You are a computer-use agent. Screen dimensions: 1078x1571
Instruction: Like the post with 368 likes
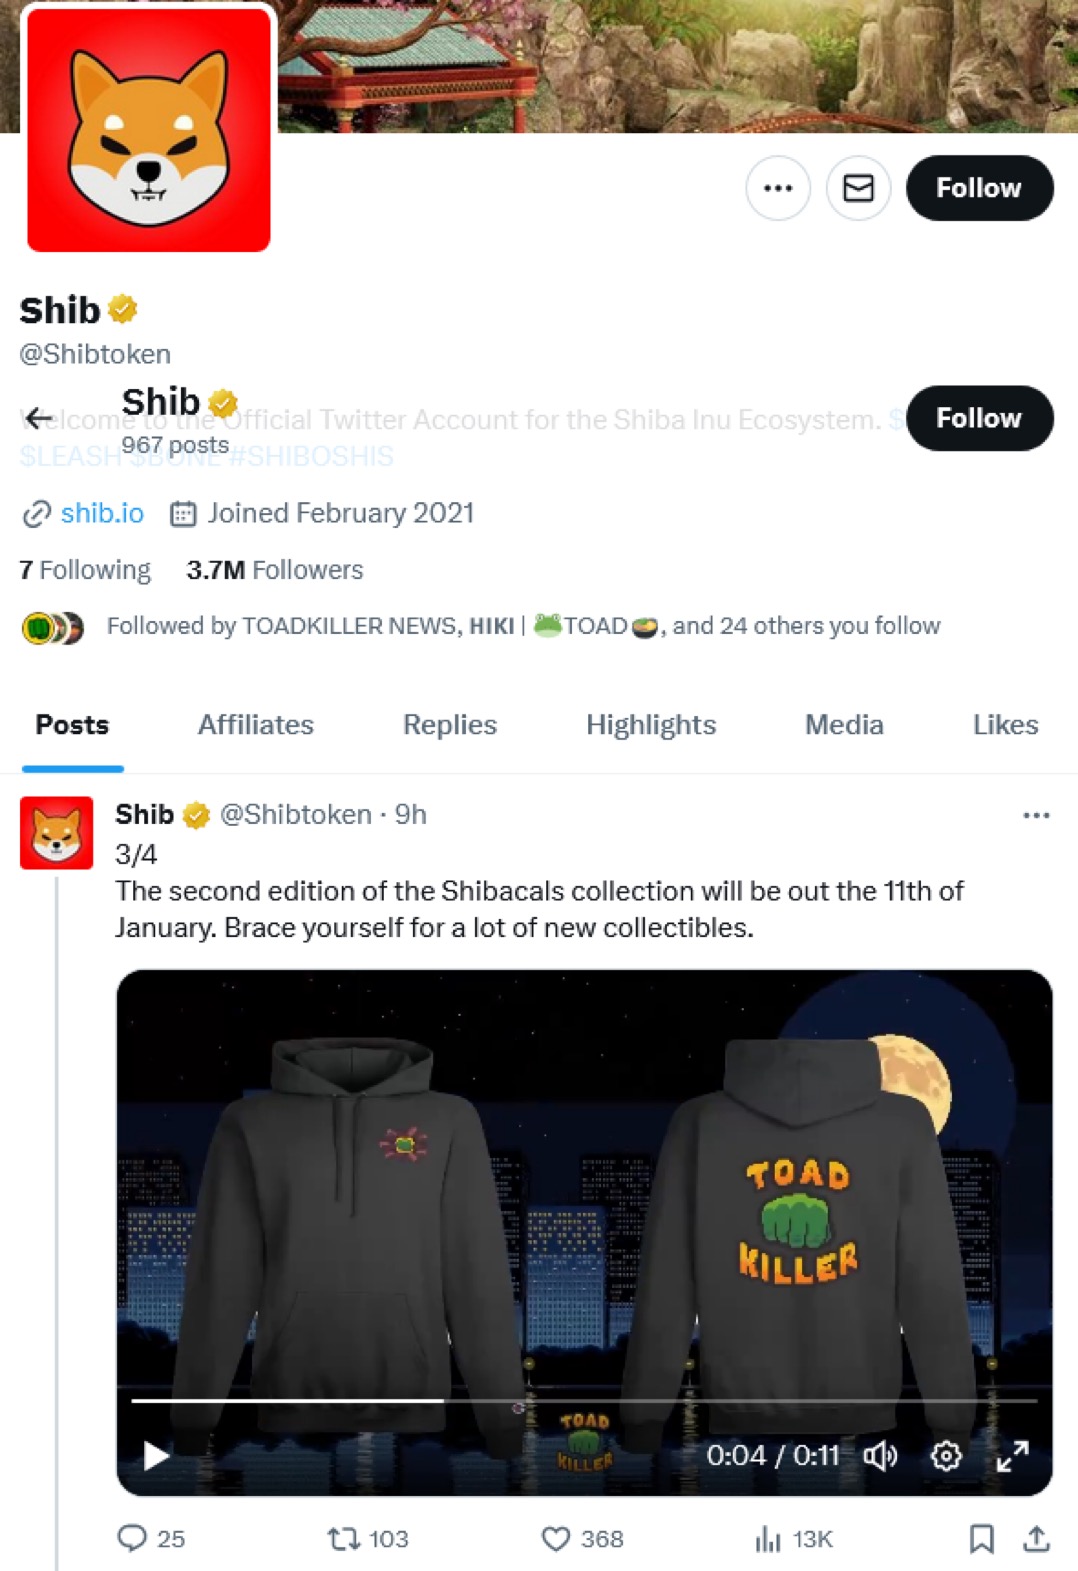pos(582,1538)
